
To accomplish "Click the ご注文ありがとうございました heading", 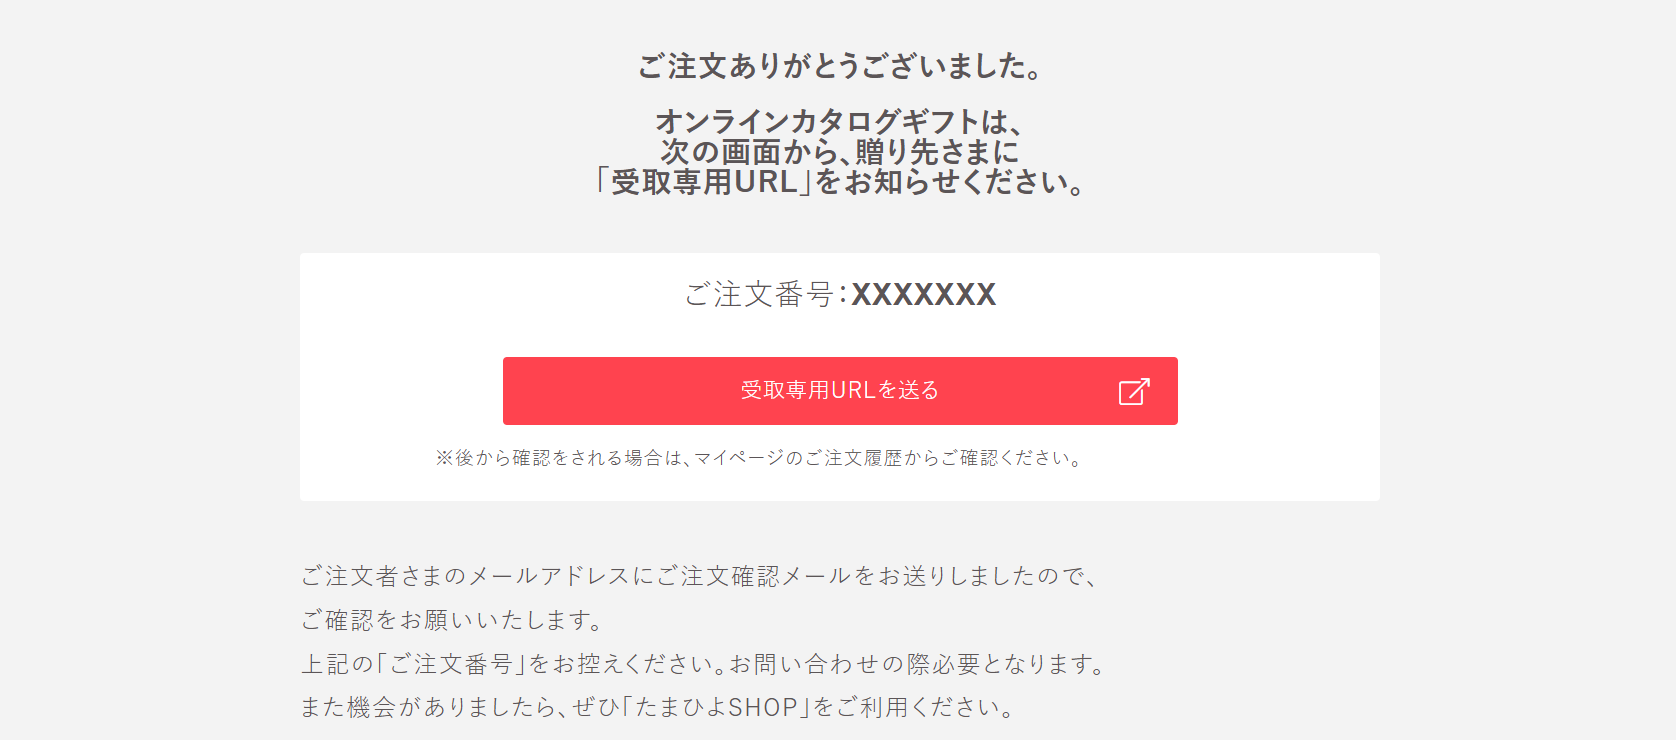I will 840,66.
